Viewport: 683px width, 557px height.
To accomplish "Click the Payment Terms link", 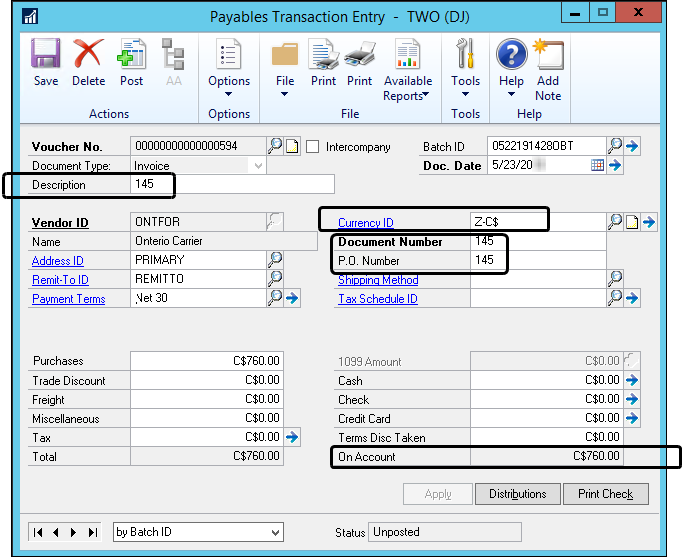I will click(67, 298).
